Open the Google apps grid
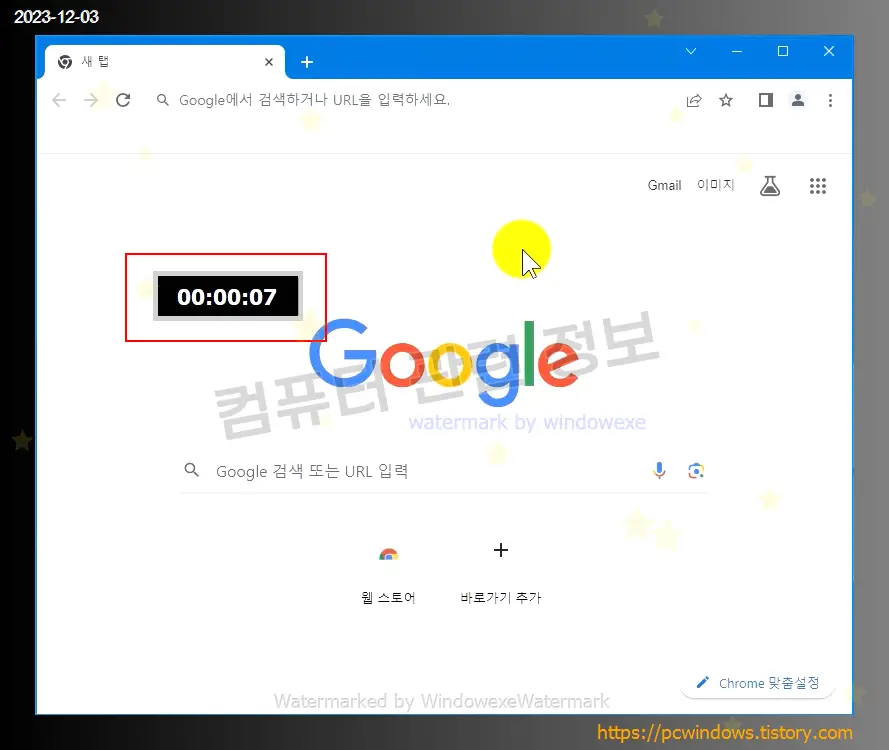 818,185
